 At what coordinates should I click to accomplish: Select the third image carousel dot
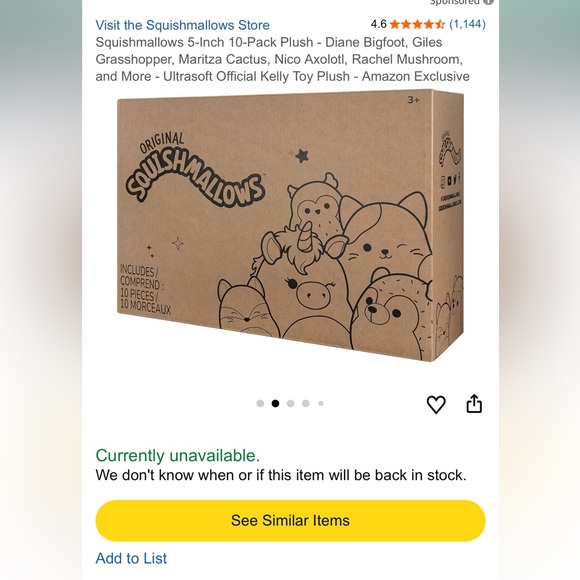(x=290, y=403)
